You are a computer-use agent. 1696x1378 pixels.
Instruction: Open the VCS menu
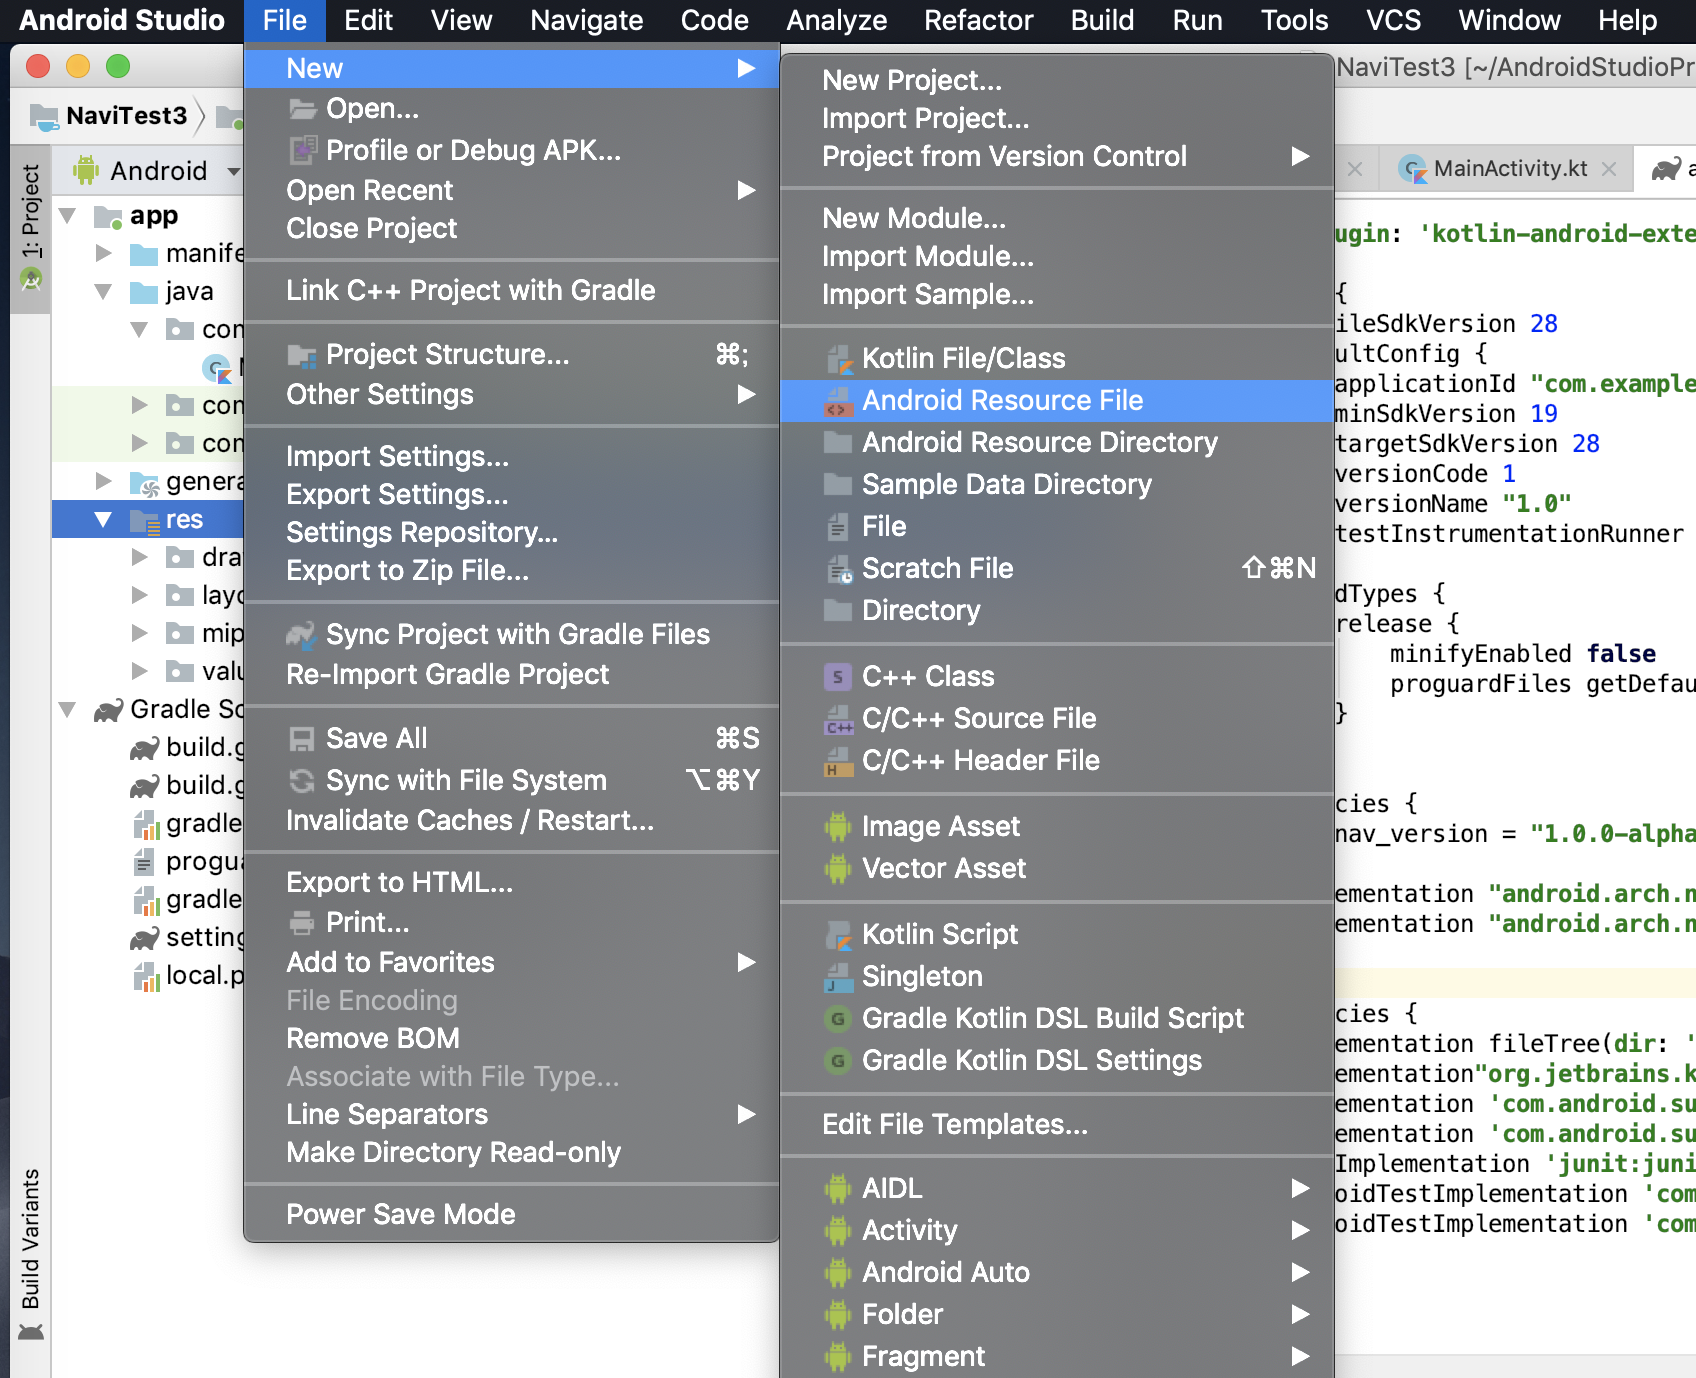[x=1393, y=20]
